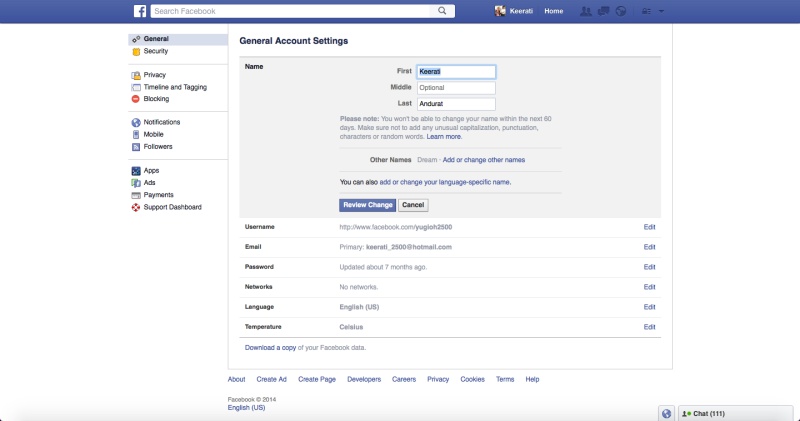Click the search magnifier icon
The width and height of the screenshot is (800, 421).
(x=442, y=11)
